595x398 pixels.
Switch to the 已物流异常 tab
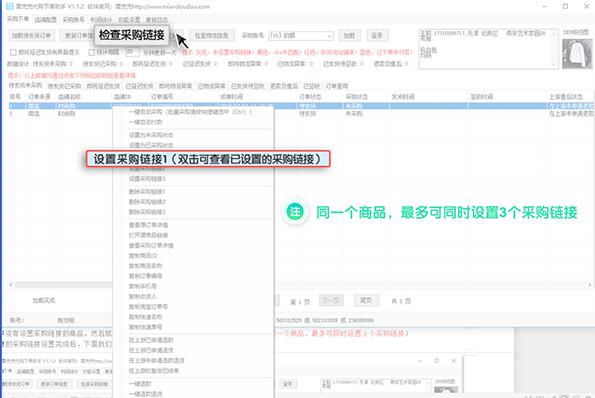pos(211,86)
